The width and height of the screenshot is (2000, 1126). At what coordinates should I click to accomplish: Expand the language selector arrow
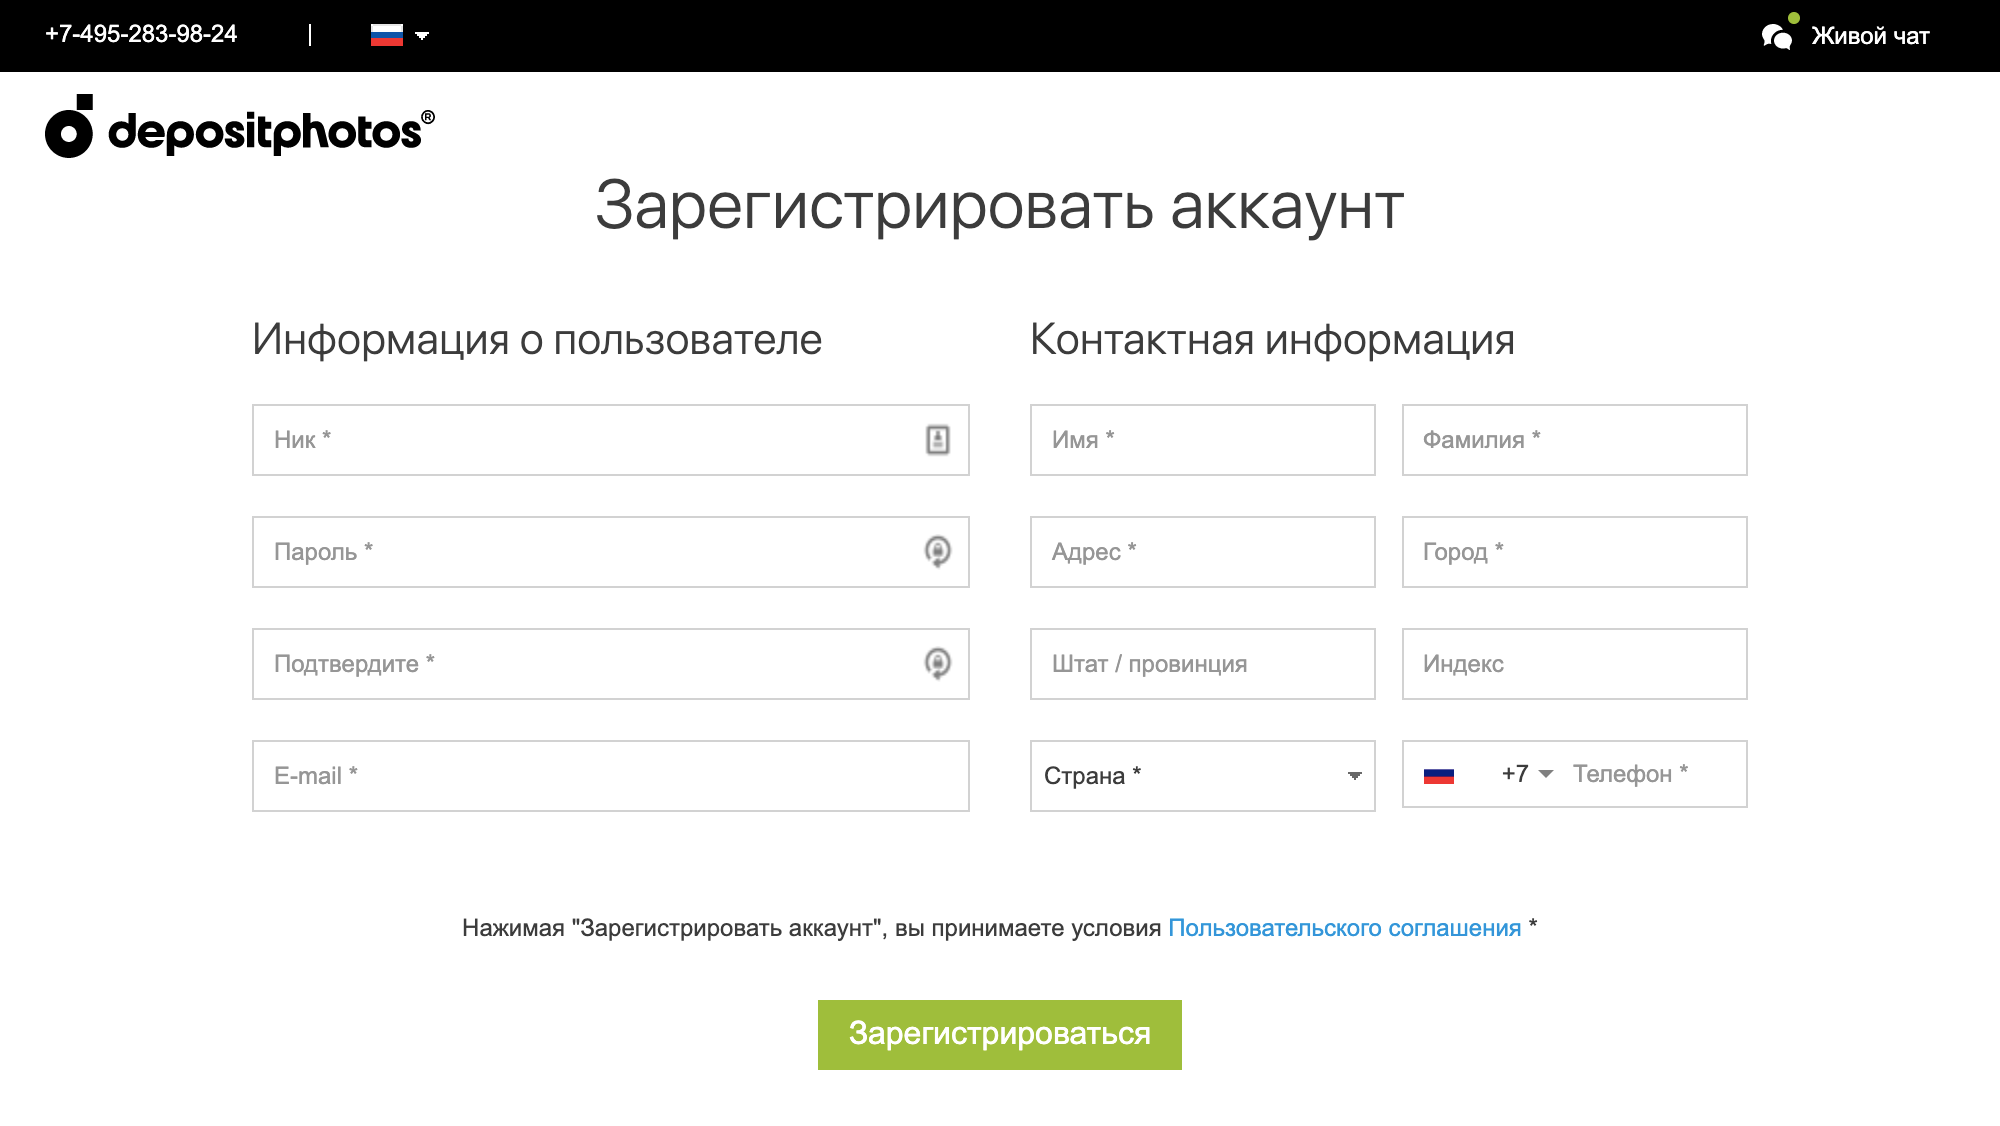point(422,36)
